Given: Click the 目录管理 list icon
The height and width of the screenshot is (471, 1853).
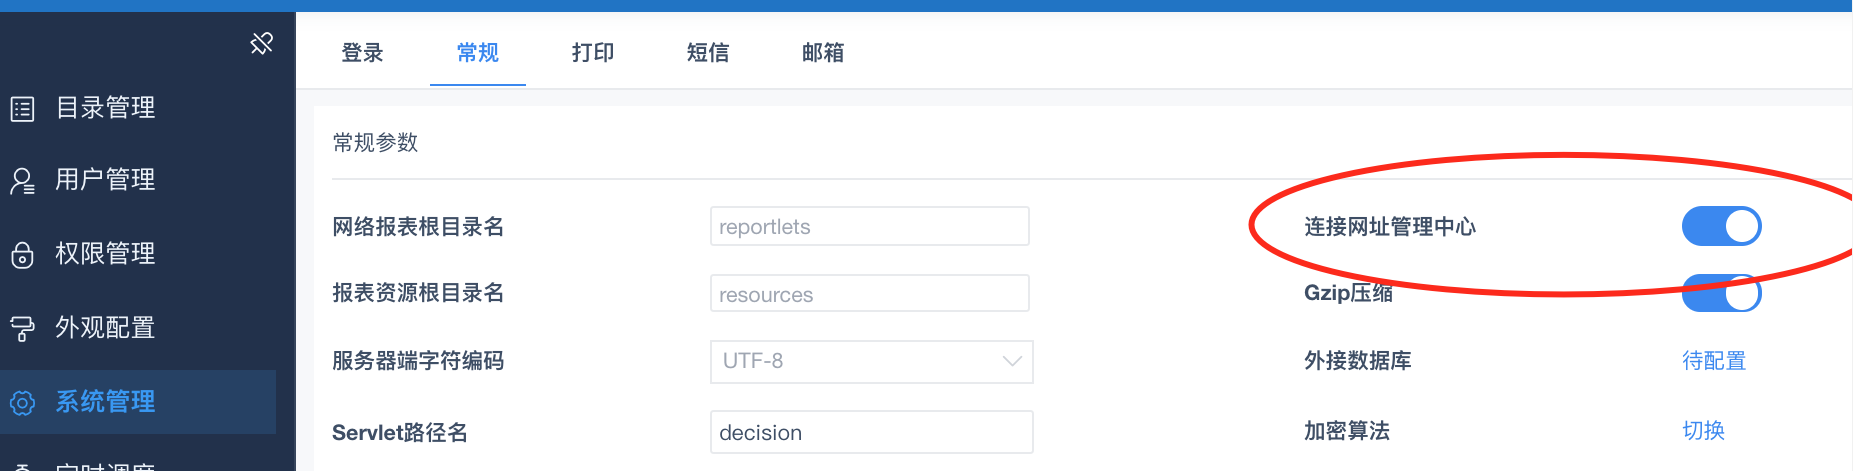Looking at the screenshot, I should click(22, 108).
